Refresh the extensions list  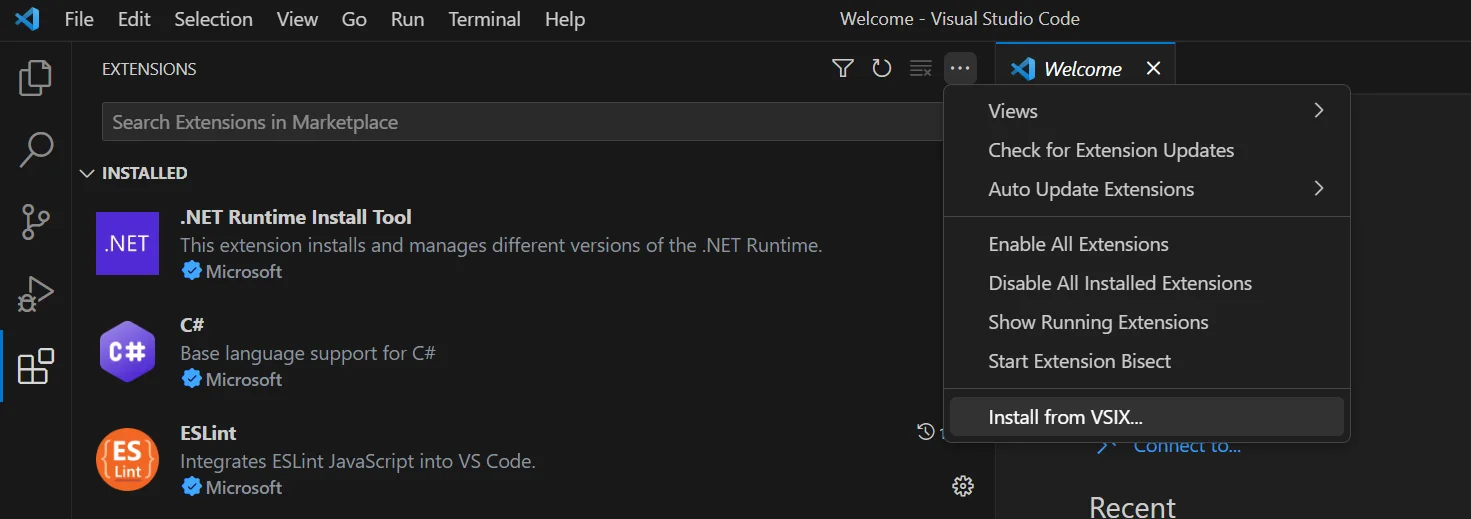[881, 68]
